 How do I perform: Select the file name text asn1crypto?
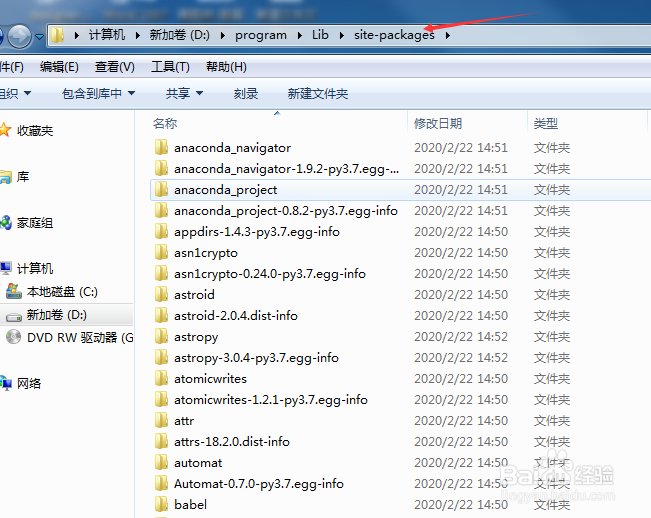coord(206,253)
